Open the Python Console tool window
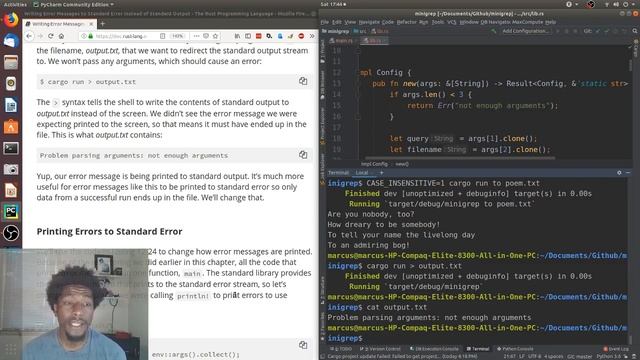Screen dimensions: 640x360 tap(515, 349)
